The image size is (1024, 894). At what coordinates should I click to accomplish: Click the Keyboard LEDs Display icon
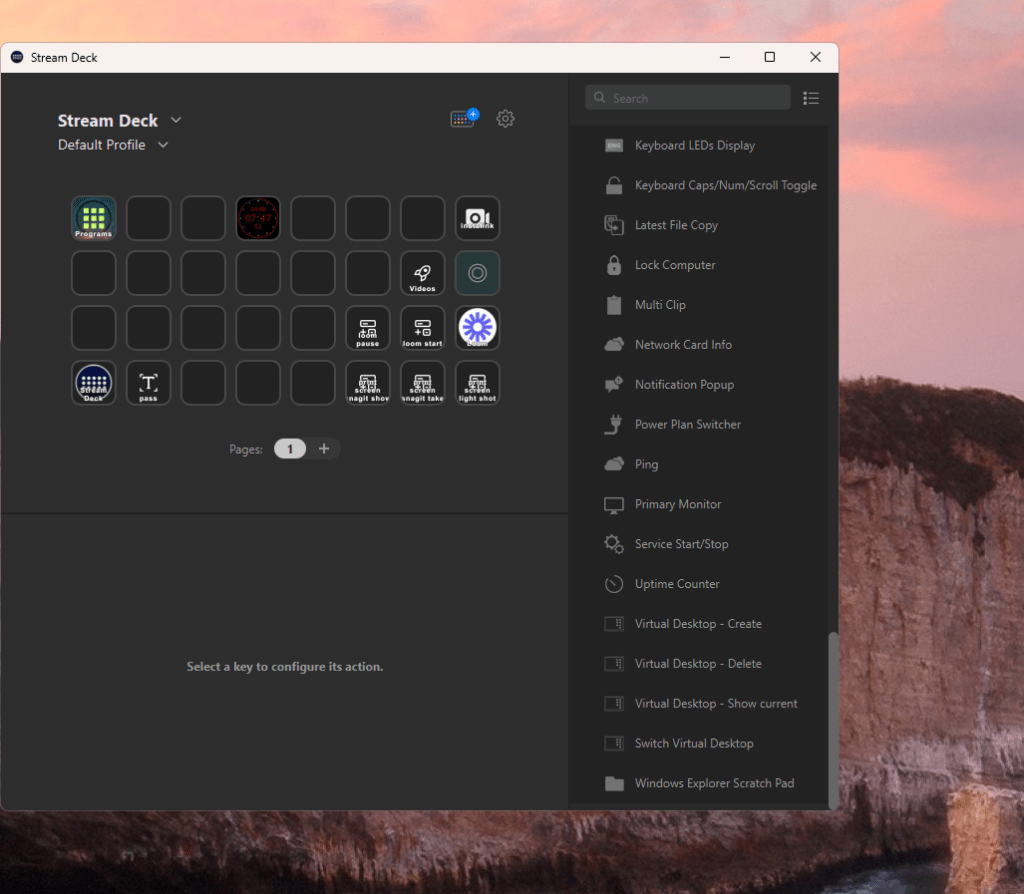pyautogui.click(x=614, y=146)
